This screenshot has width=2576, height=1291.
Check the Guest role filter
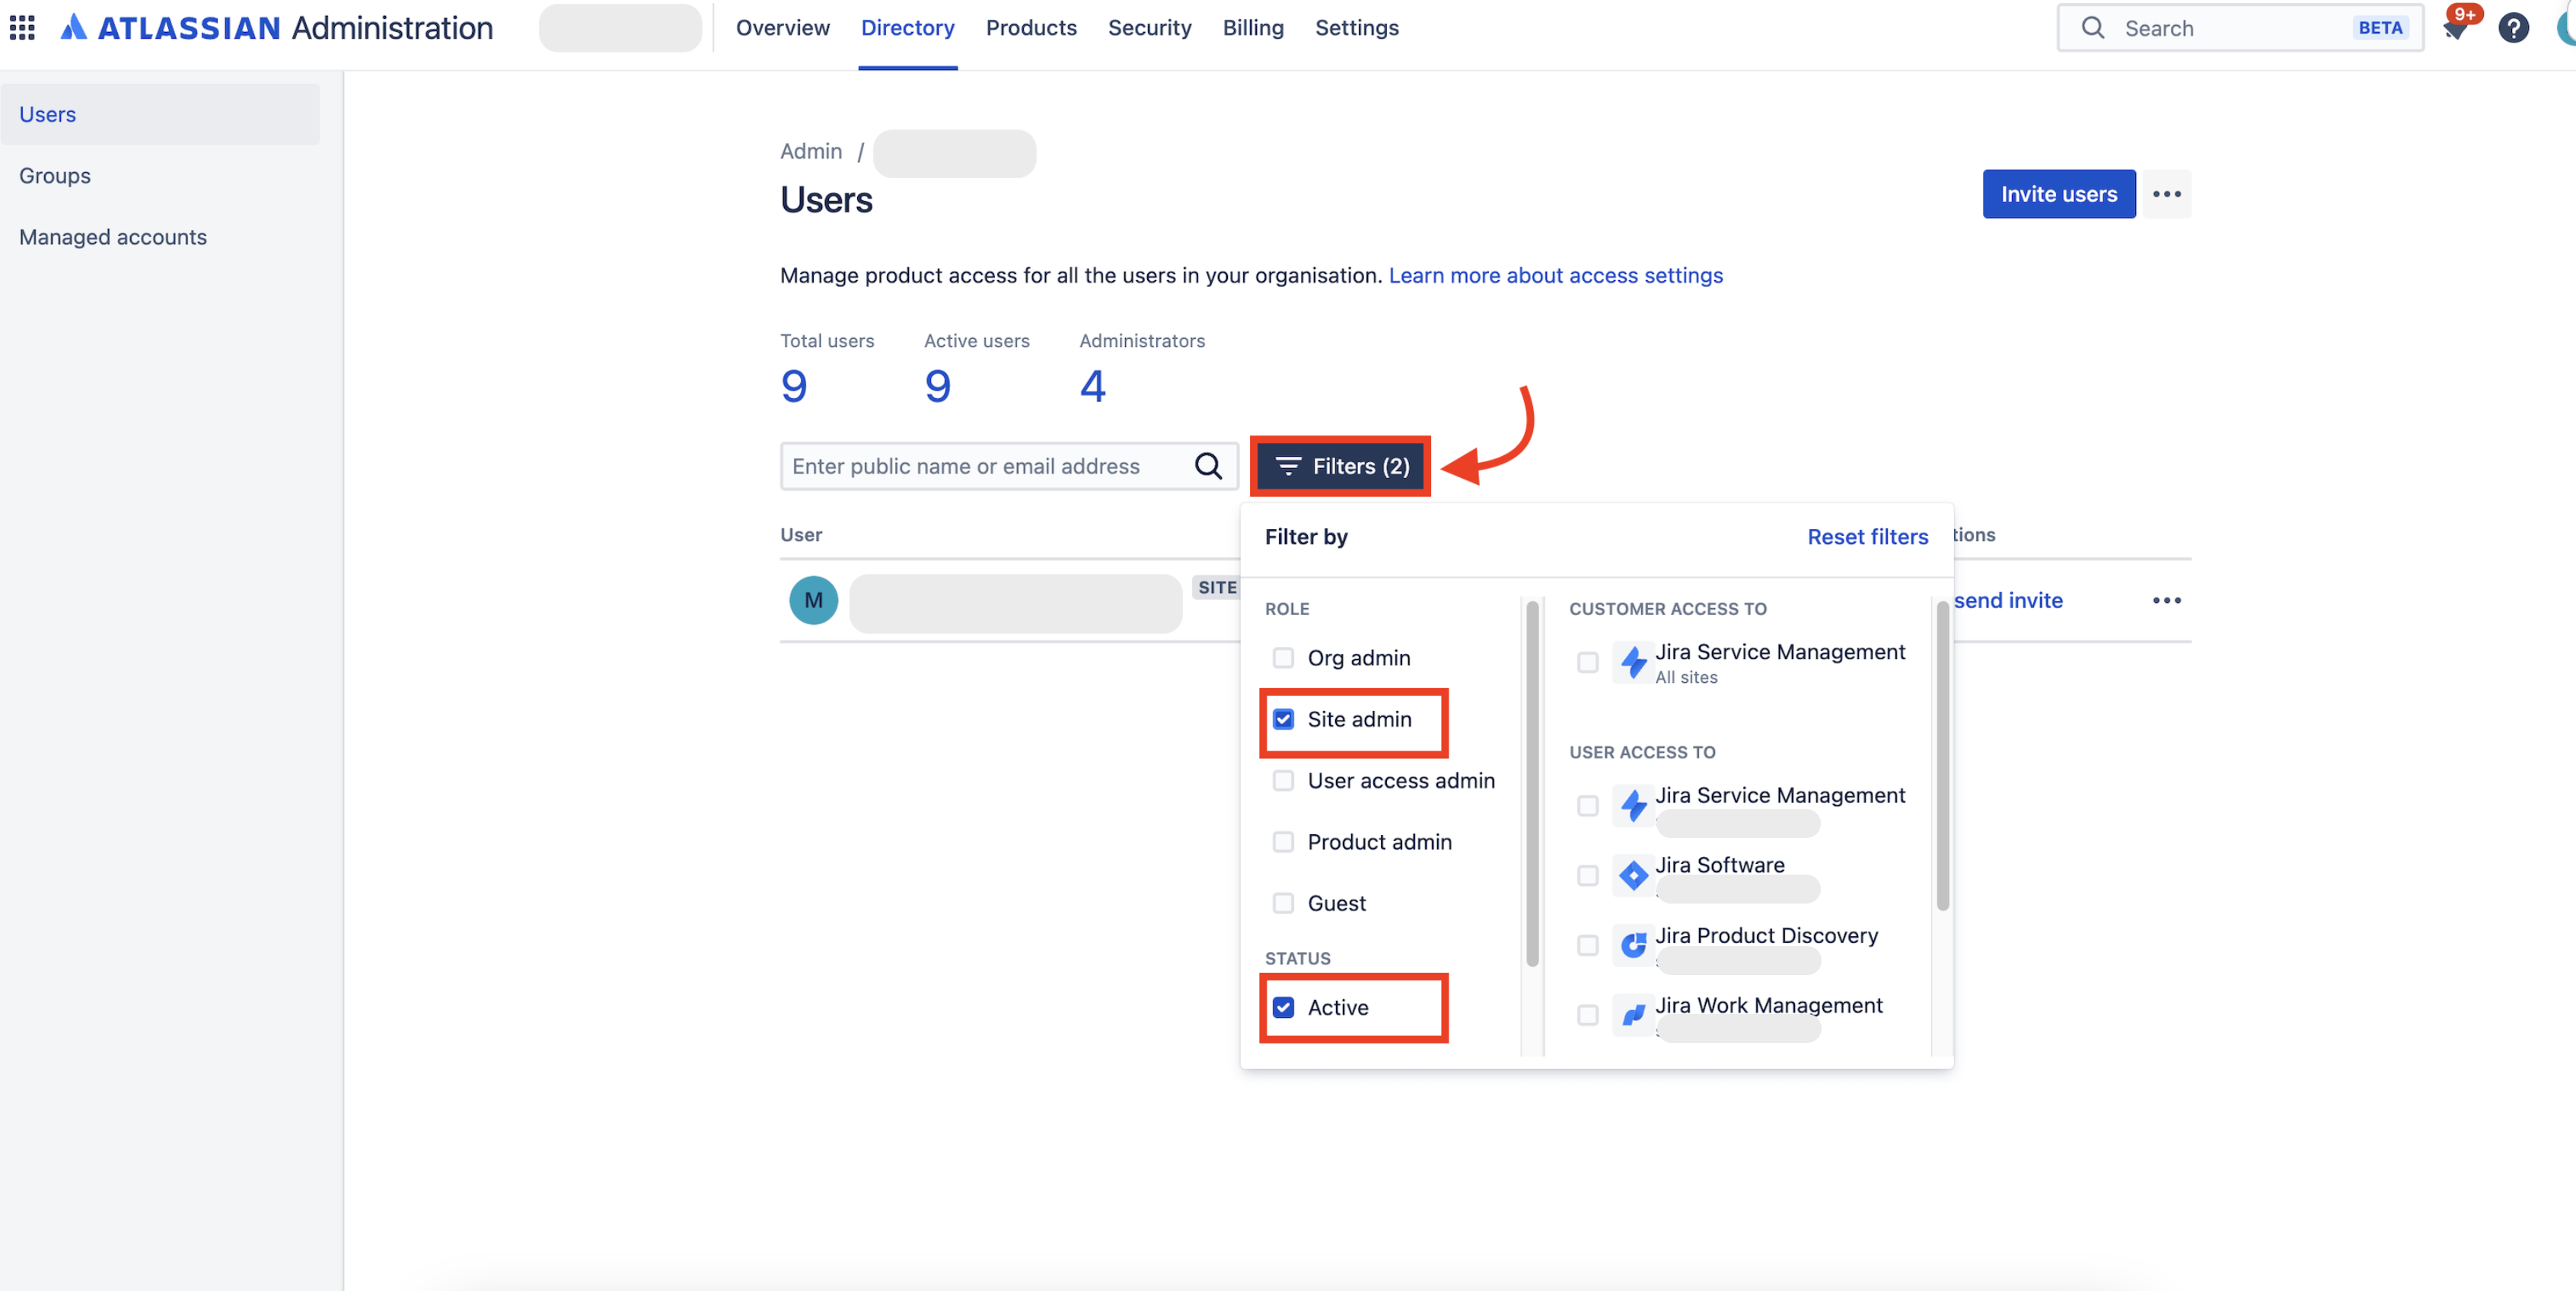point(1282,903)
